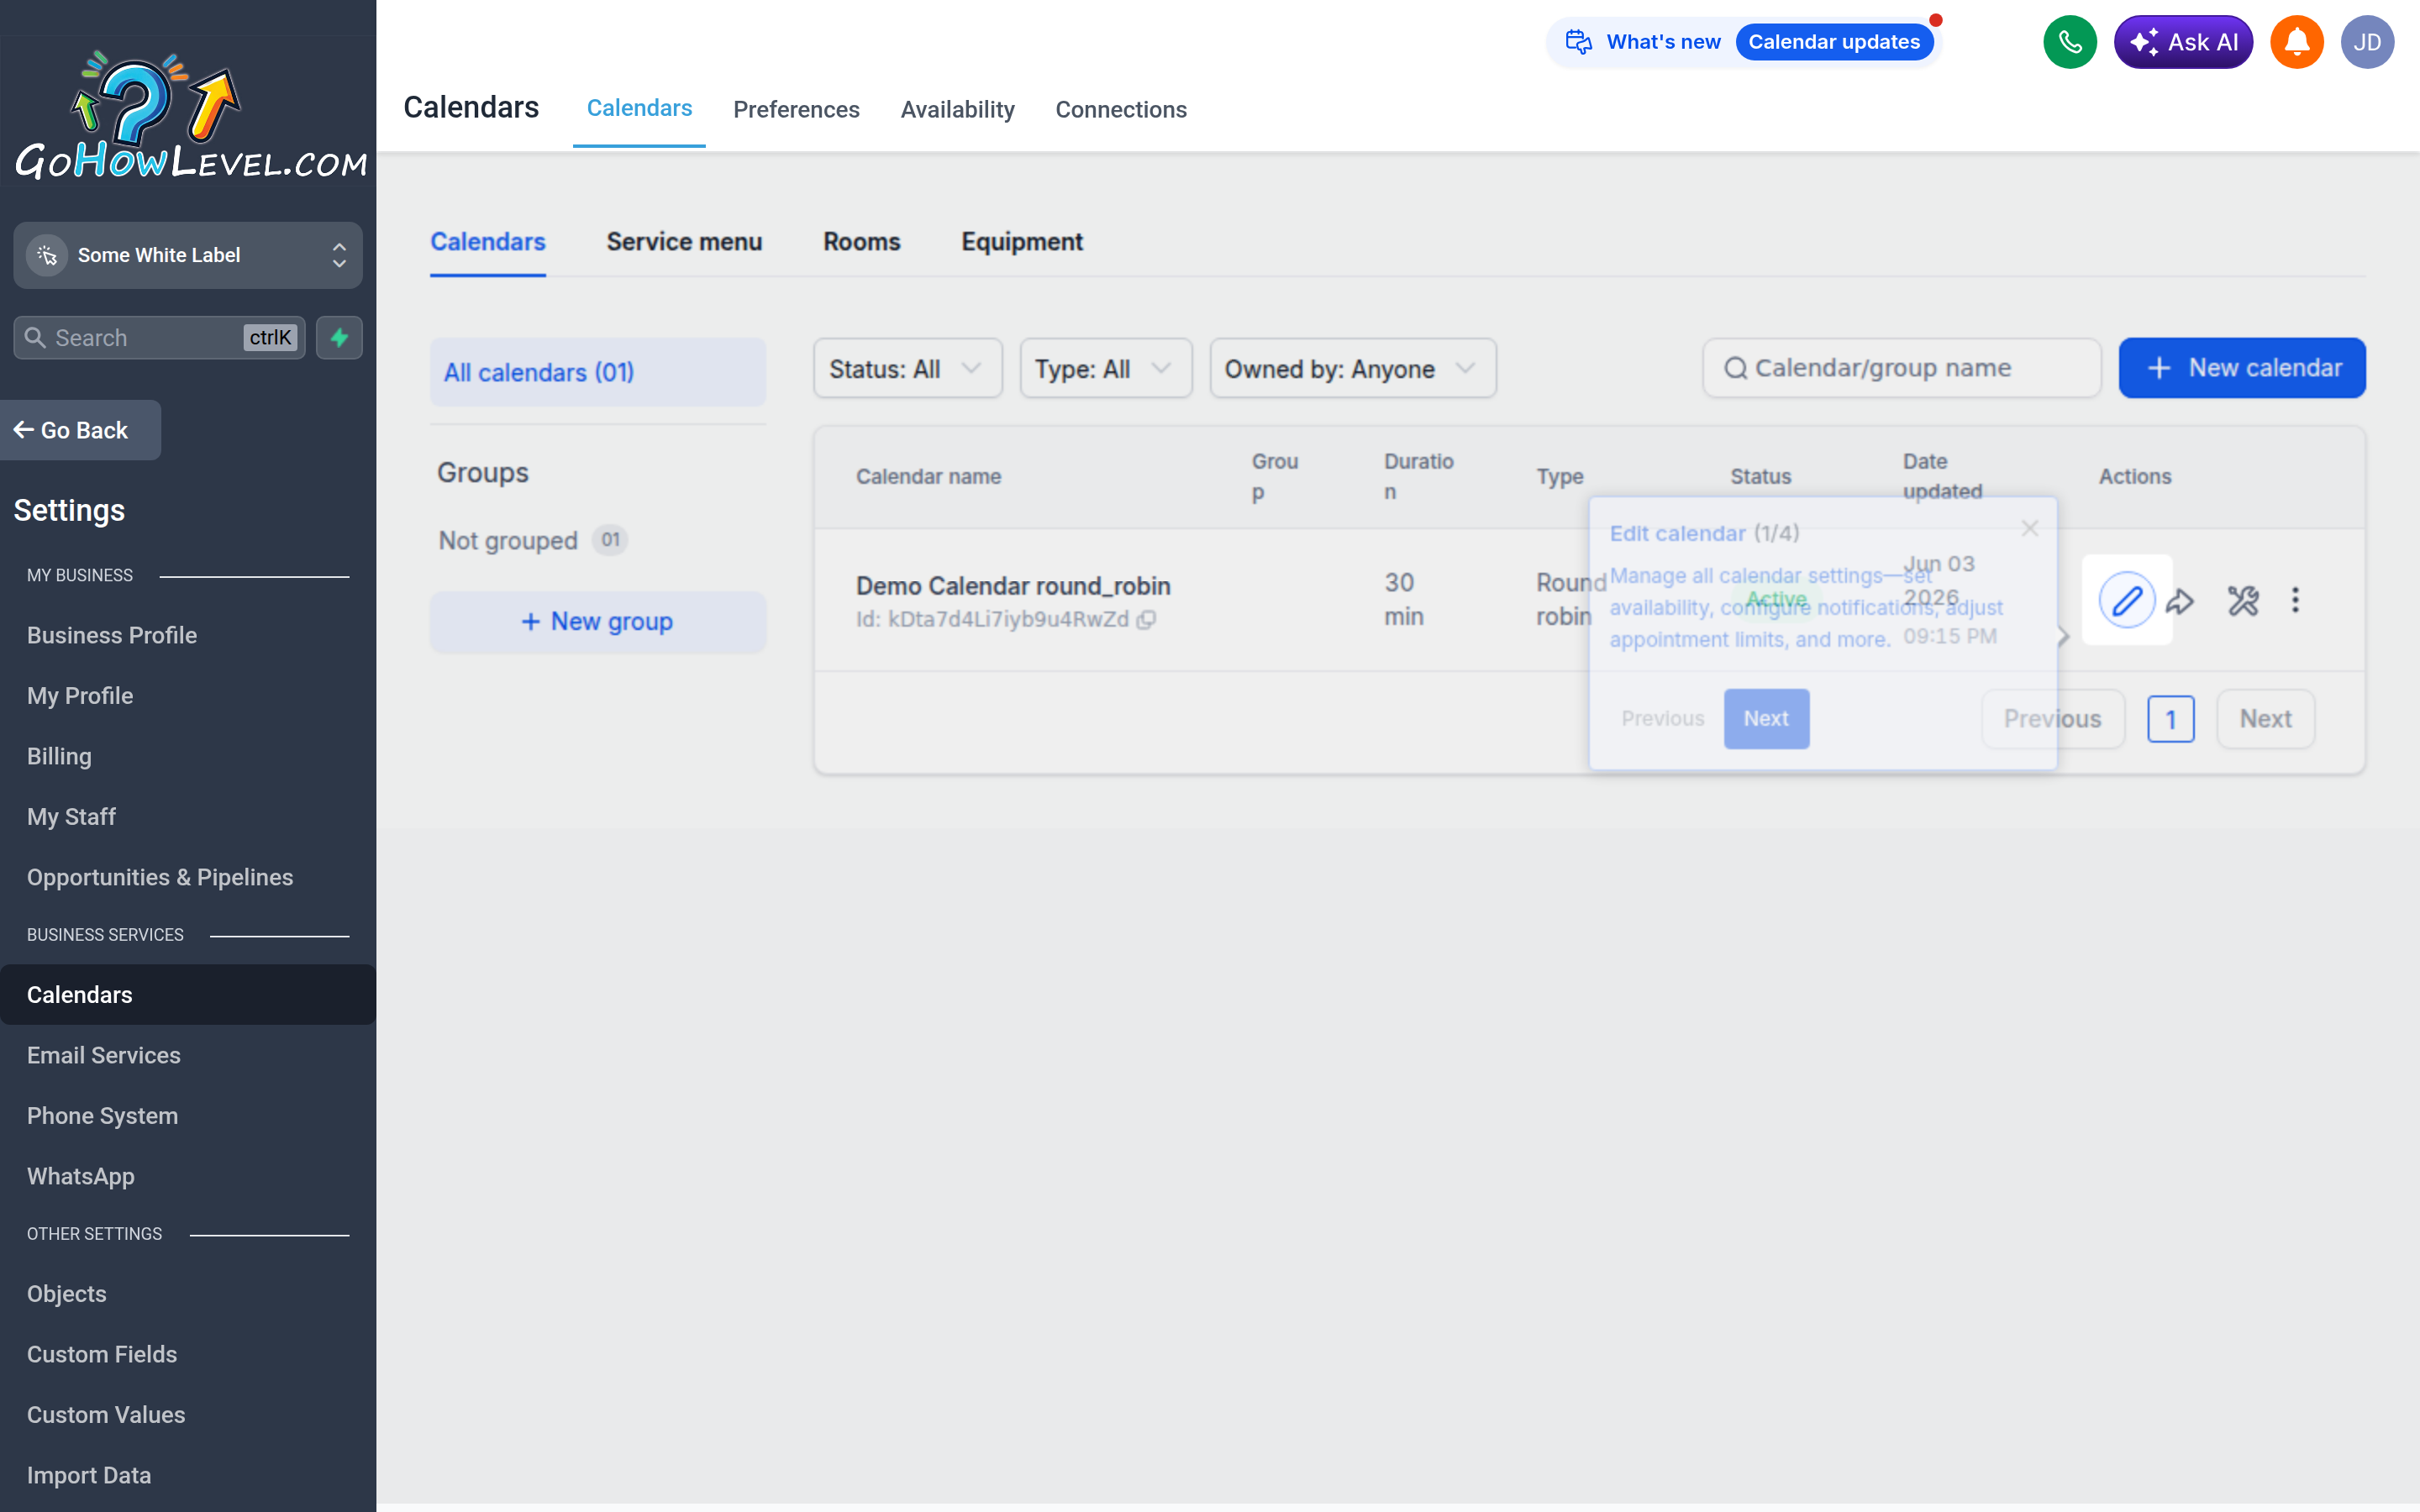Open Custom Values settings
Screen dimensions: 2420x1512
point(106,1415)
